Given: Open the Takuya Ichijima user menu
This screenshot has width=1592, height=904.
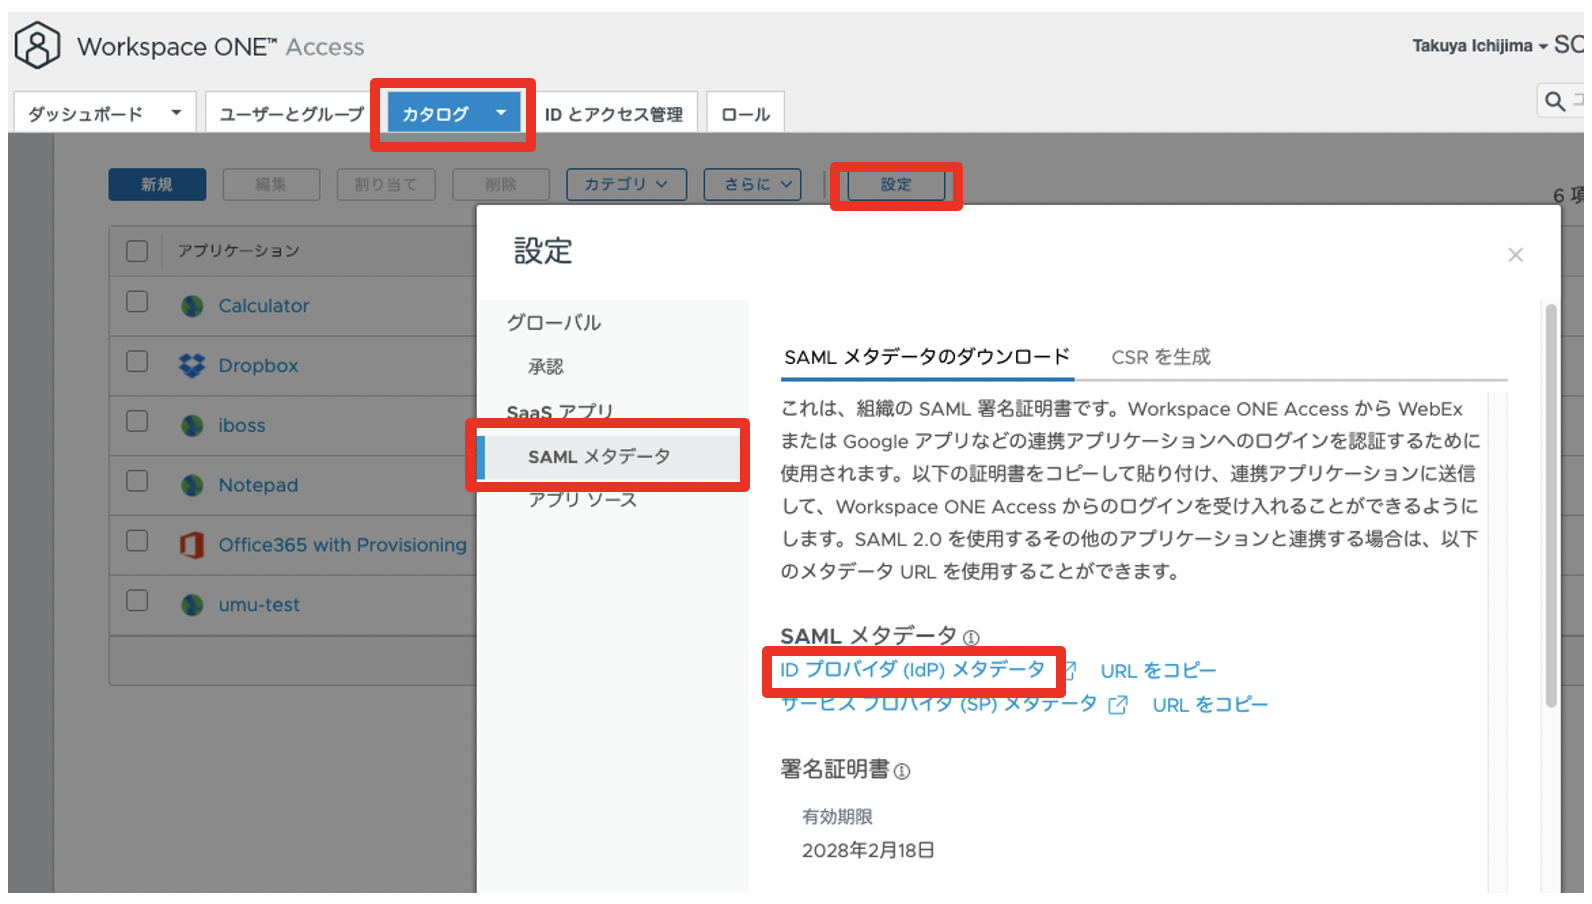Looking at the screenshot, I should tap(1480, 46).
